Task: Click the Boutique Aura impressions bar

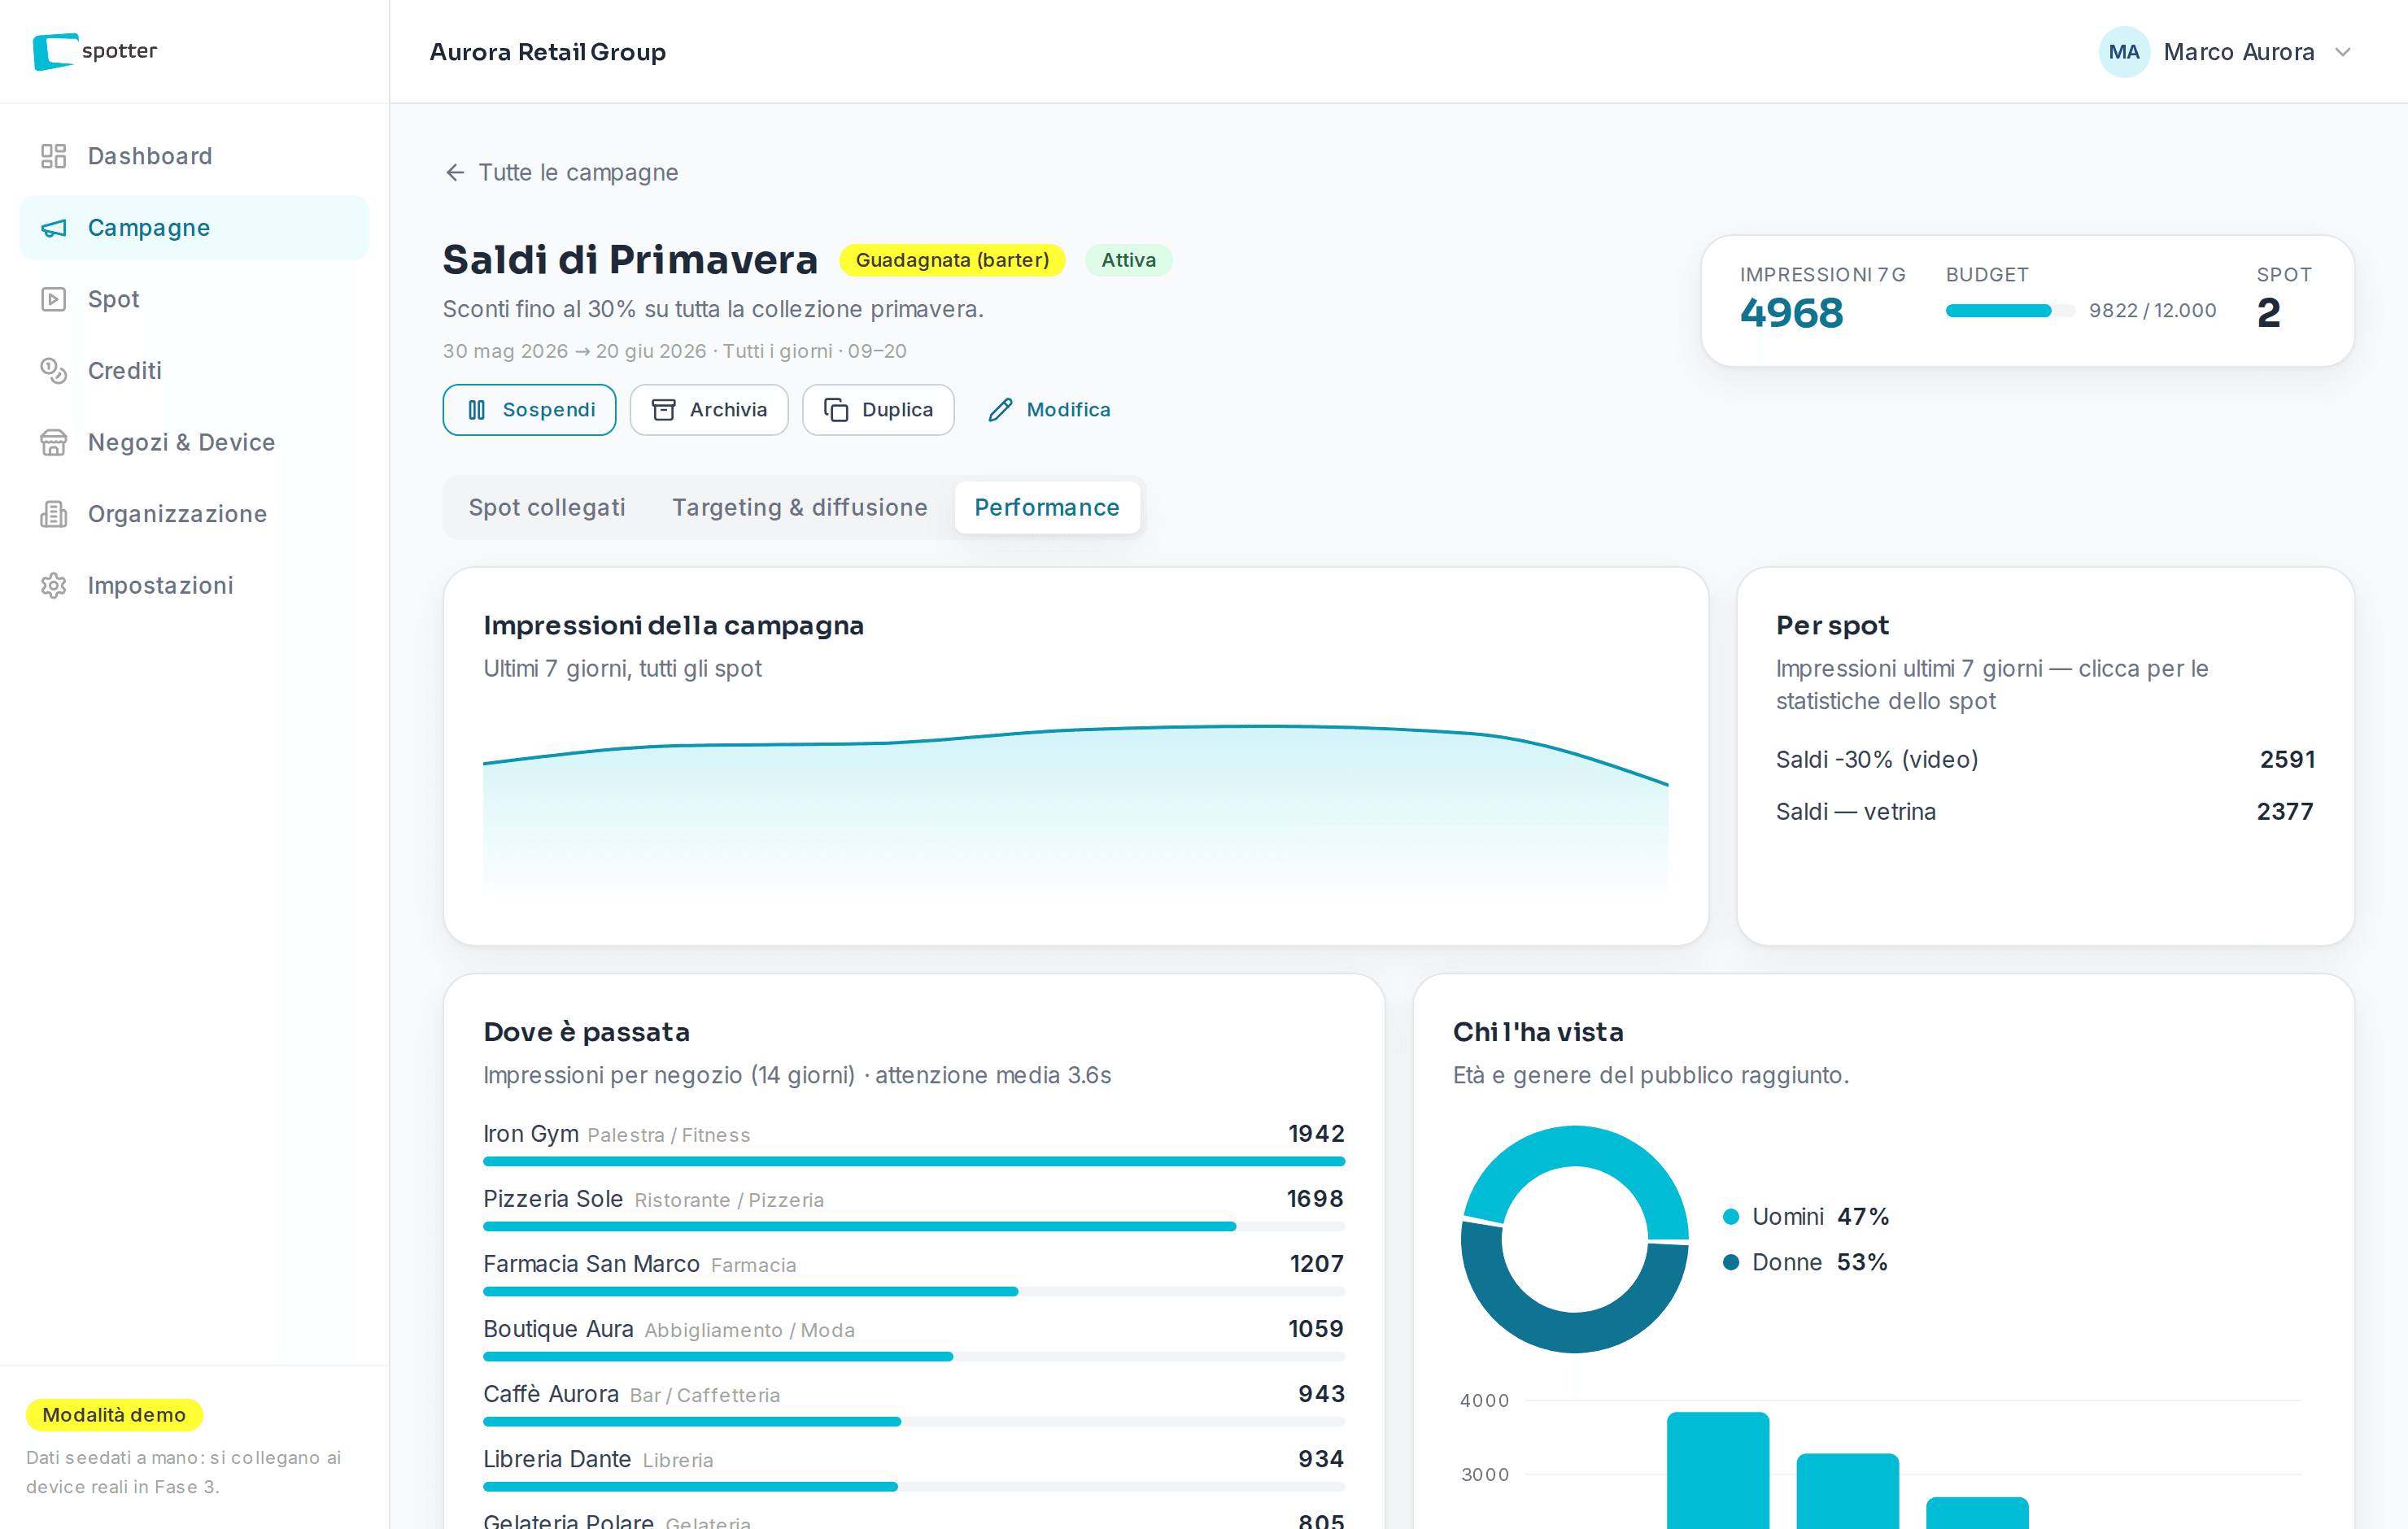Action: (x=914, y=1357)
